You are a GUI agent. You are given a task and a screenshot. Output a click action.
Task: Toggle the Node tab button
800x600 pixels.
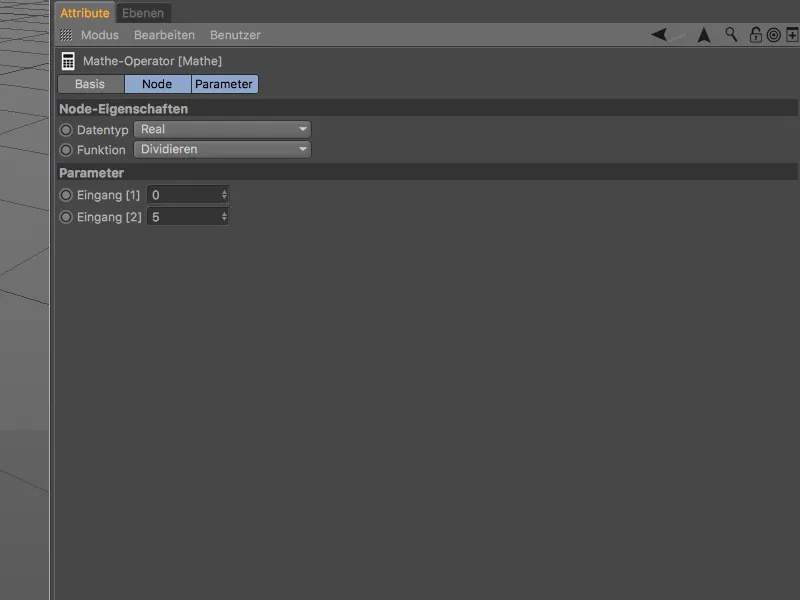[157, 84]
